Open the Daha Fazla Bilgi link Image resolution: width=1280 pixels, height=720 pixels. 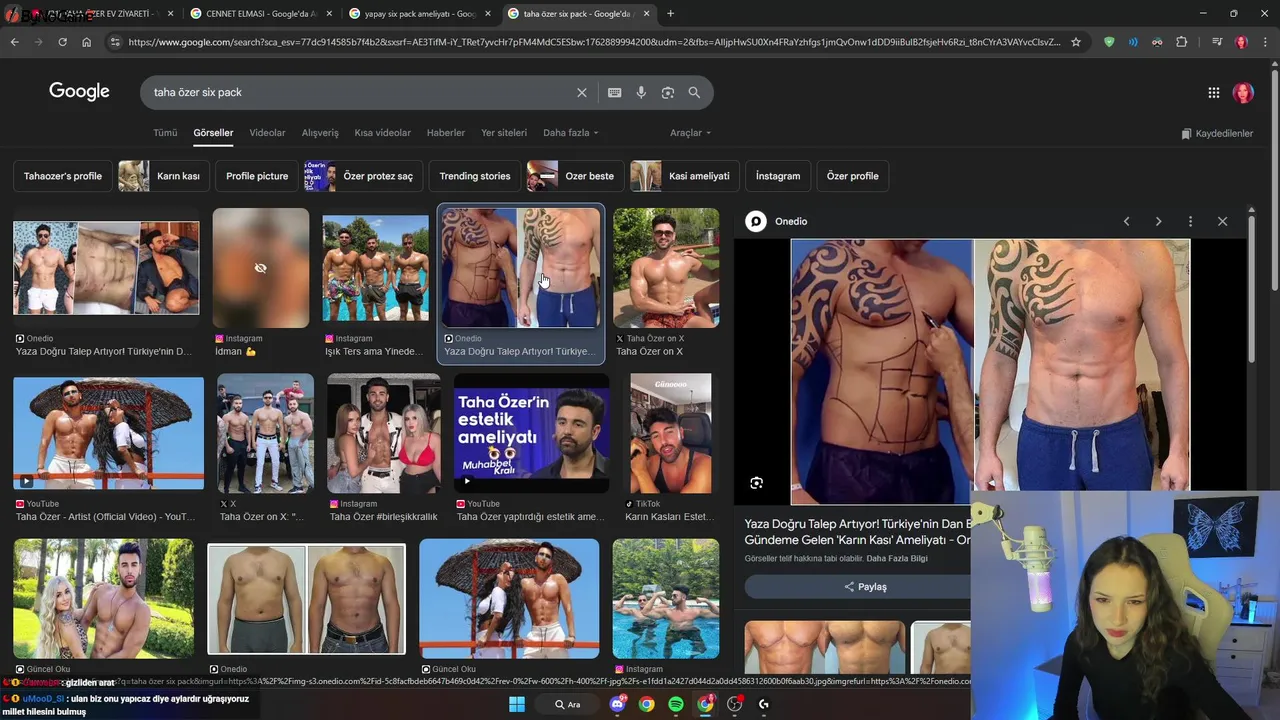(x=897, y=558)
